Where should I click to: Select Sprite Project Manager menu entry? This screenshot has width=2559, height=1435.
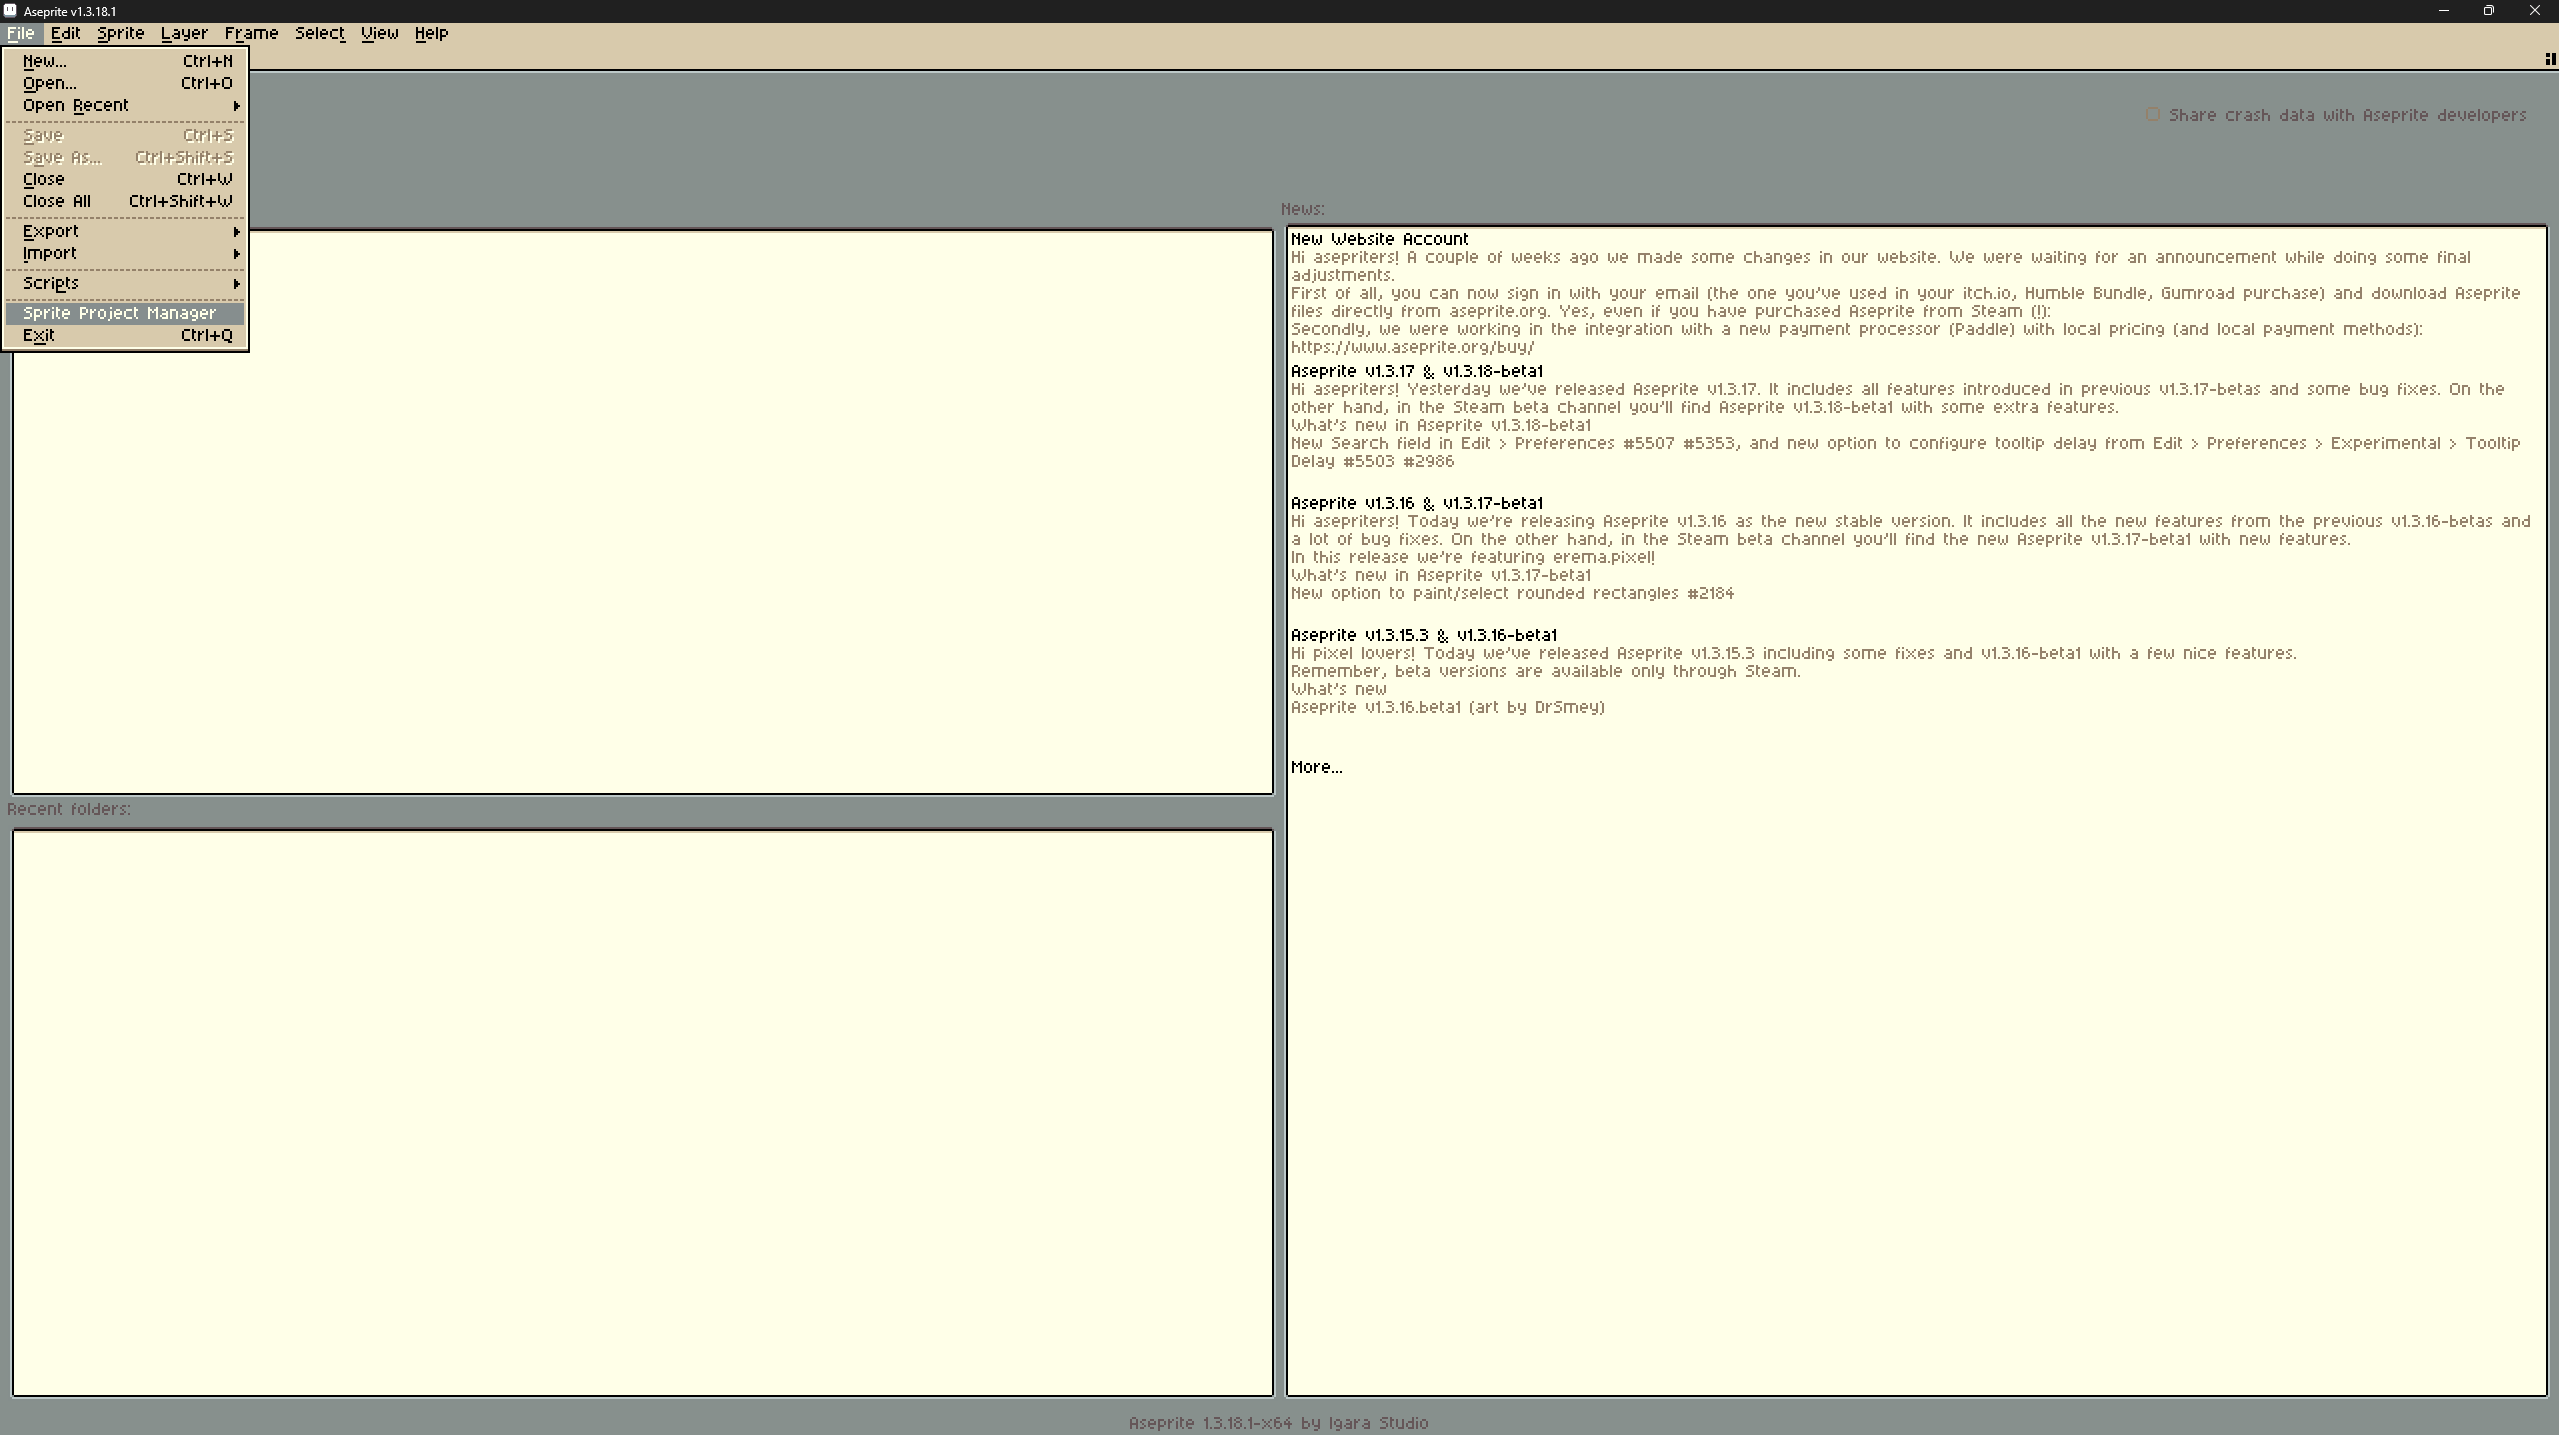click(125, 313)
